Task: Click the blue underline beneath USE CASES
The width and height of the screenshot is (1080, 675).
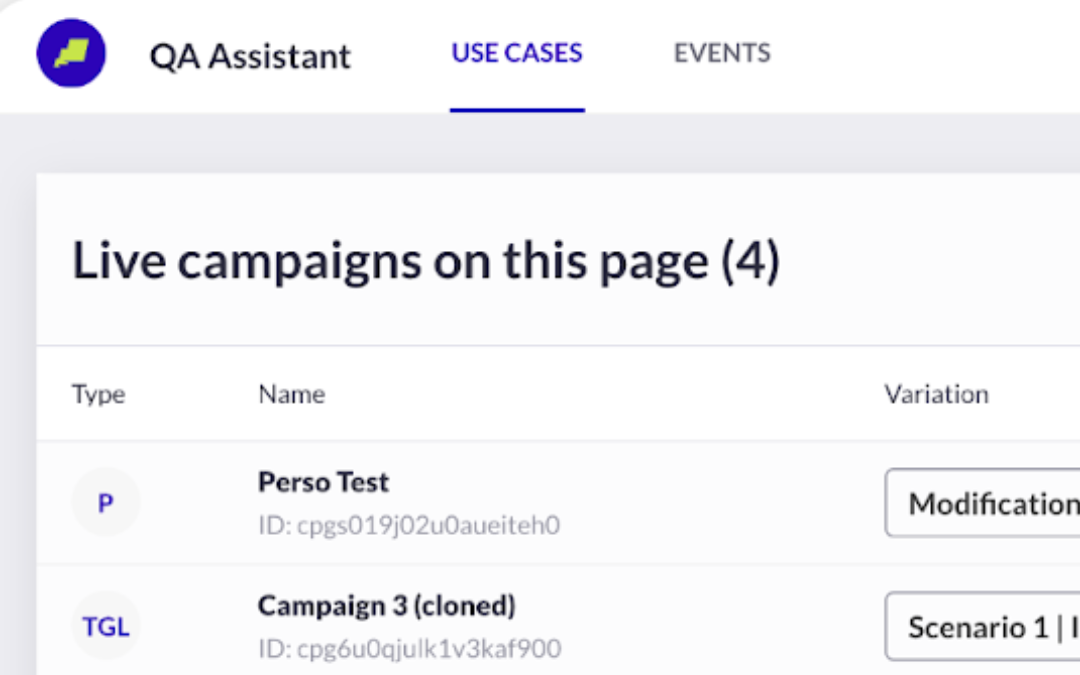Action: 517,110
